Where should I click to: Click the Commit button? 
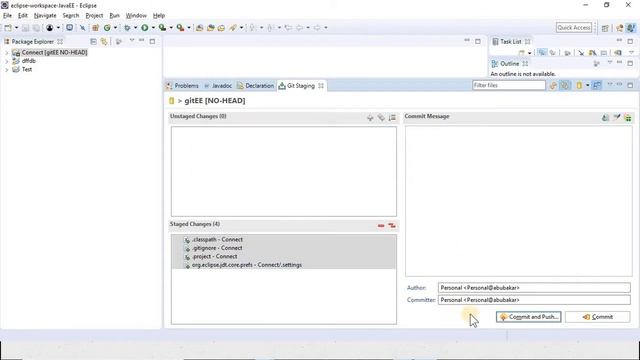pyautogui.click(x=598, y=317)
